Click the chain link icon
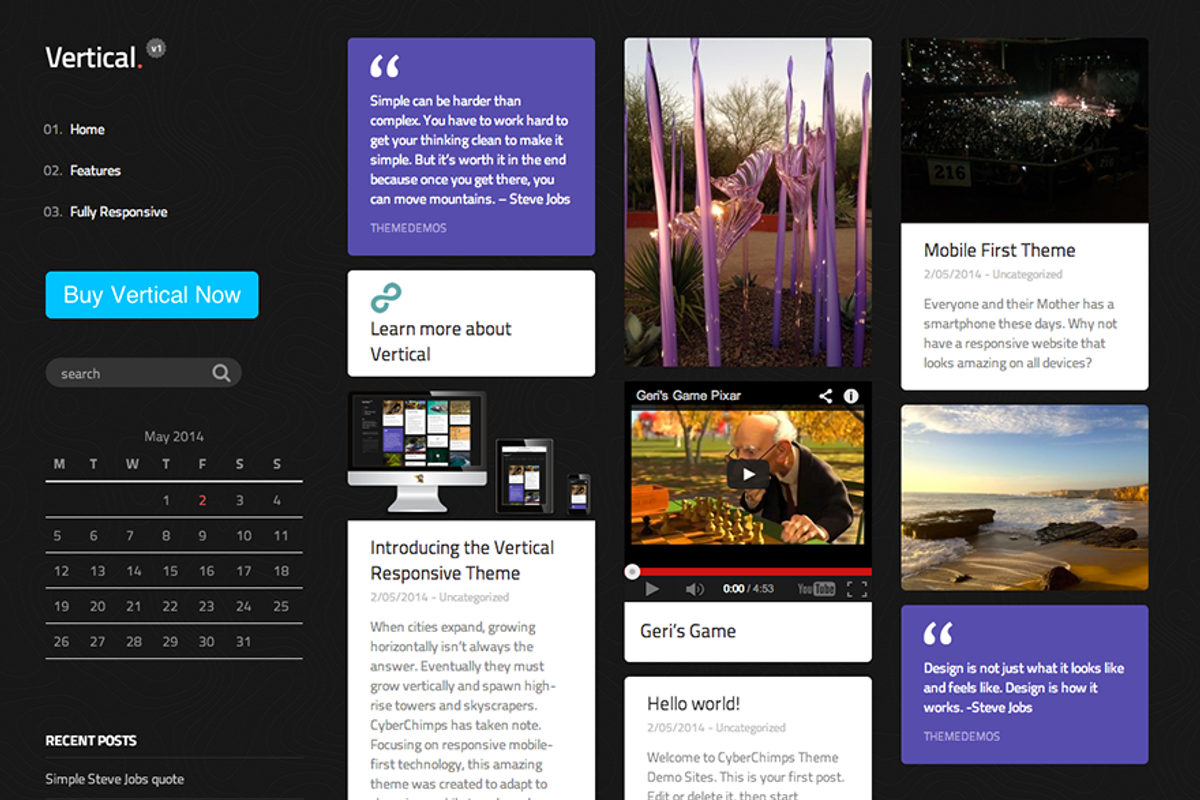1200x800 pixels. point(385,298)
